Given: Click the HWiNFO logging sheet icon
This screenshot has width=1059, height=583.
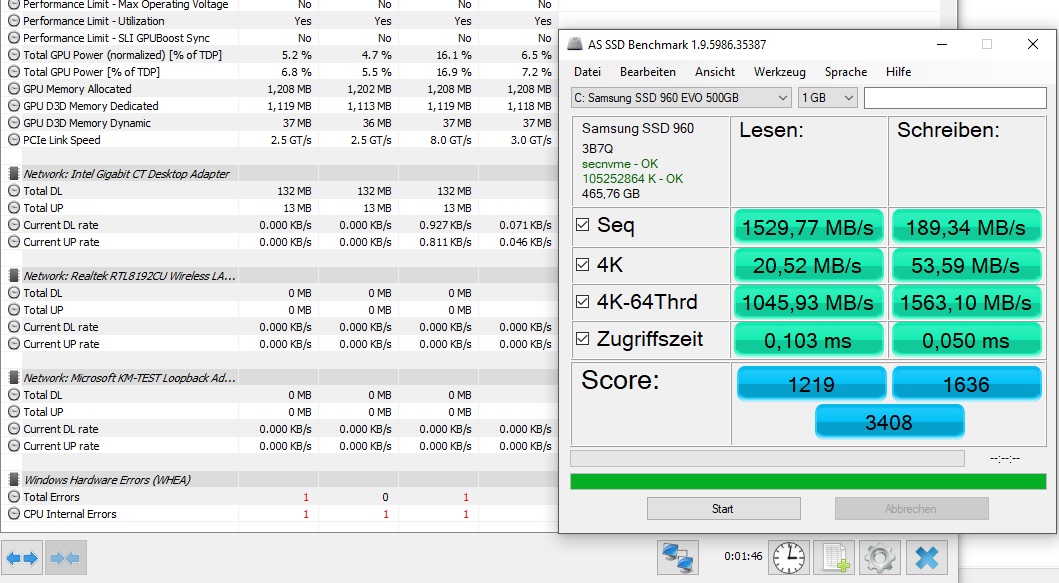Looking at the screenshot, I should tap(835, 558).
